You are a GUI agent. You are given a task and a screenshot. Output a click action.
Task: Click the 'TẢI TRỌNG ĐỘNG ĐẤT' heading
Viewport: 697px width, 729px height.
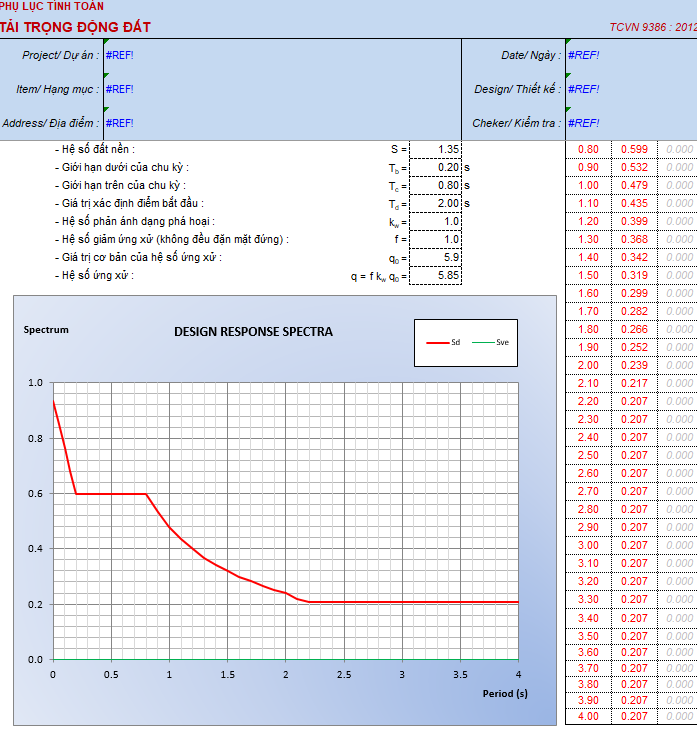click(75, 27)
